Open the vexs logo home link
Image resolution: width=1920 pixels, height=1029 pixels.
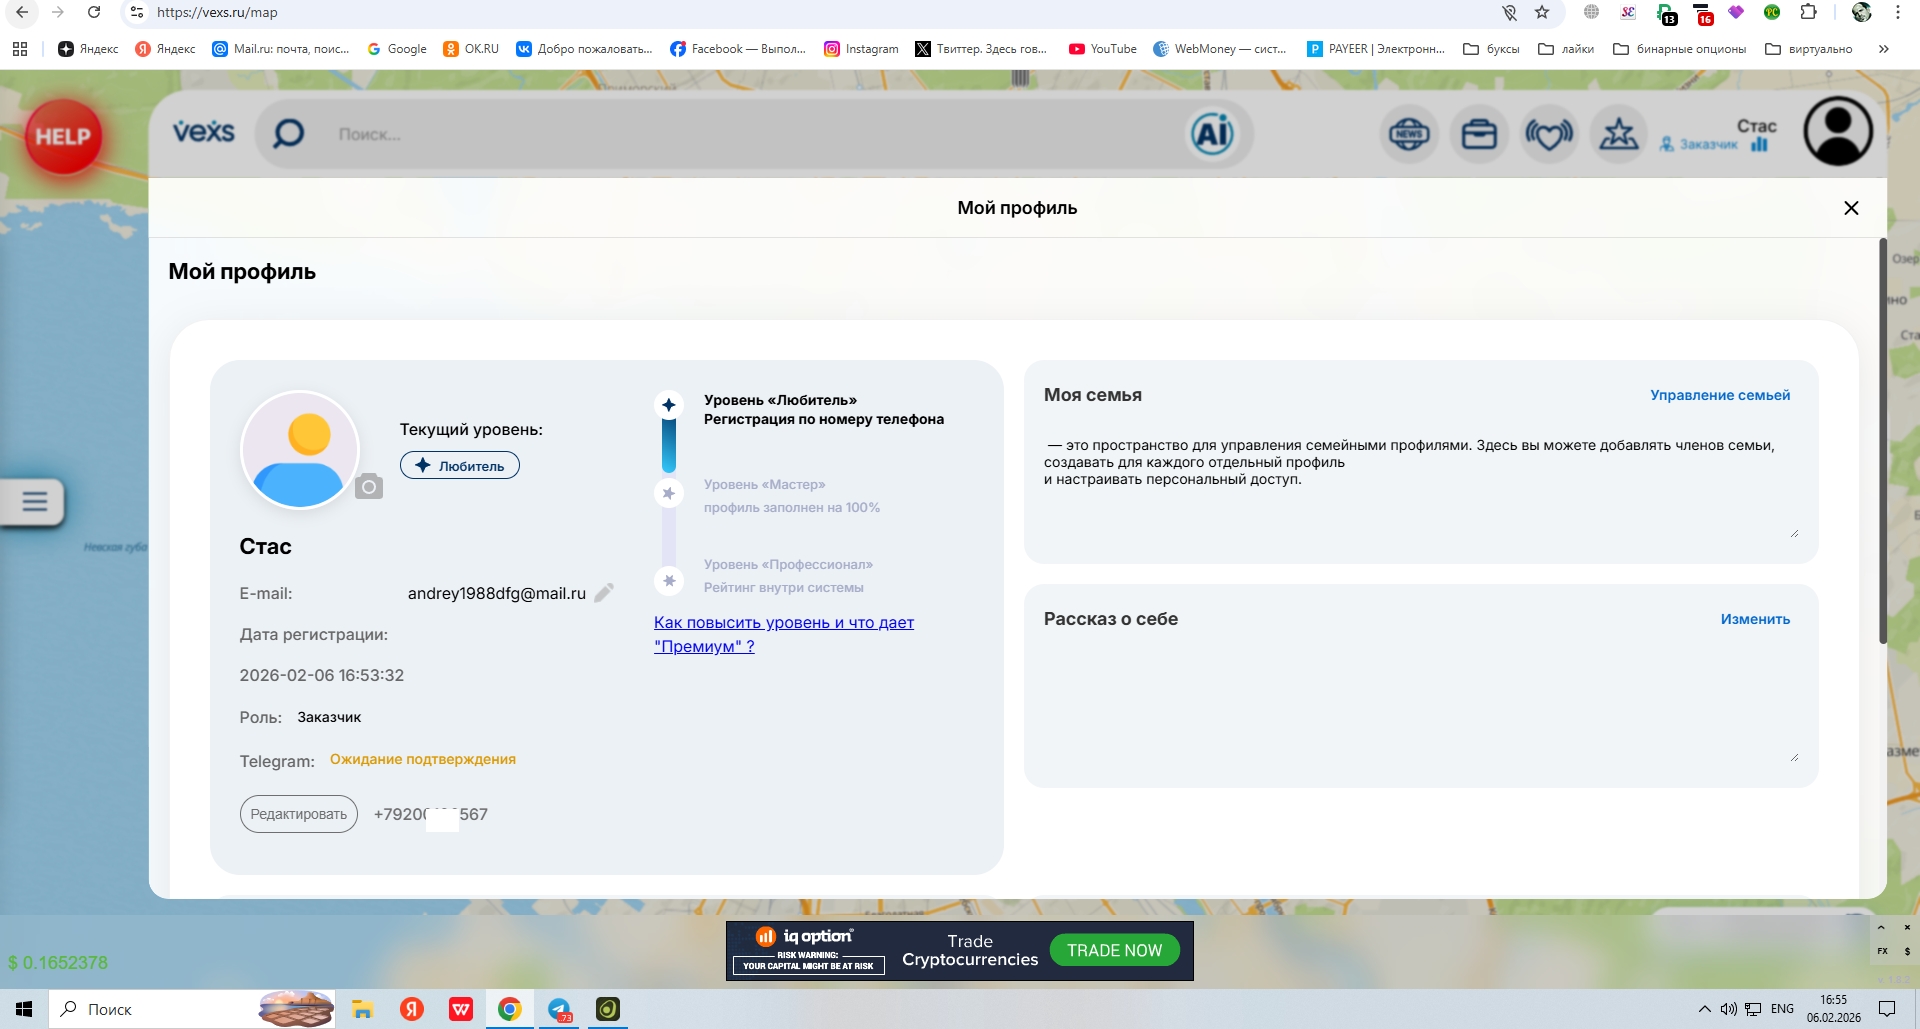click(204, 132)
